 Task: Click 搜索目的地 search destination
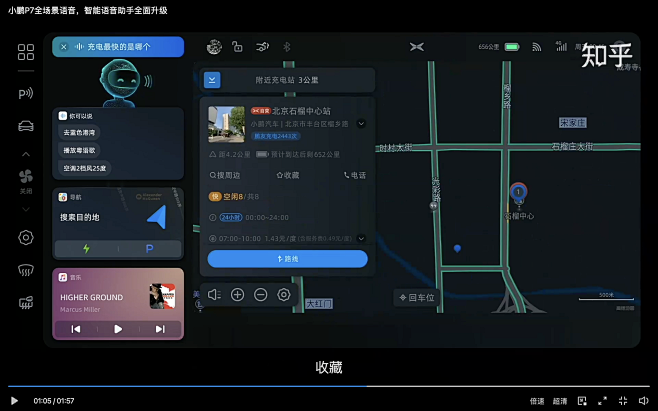(x=80, y=217)
